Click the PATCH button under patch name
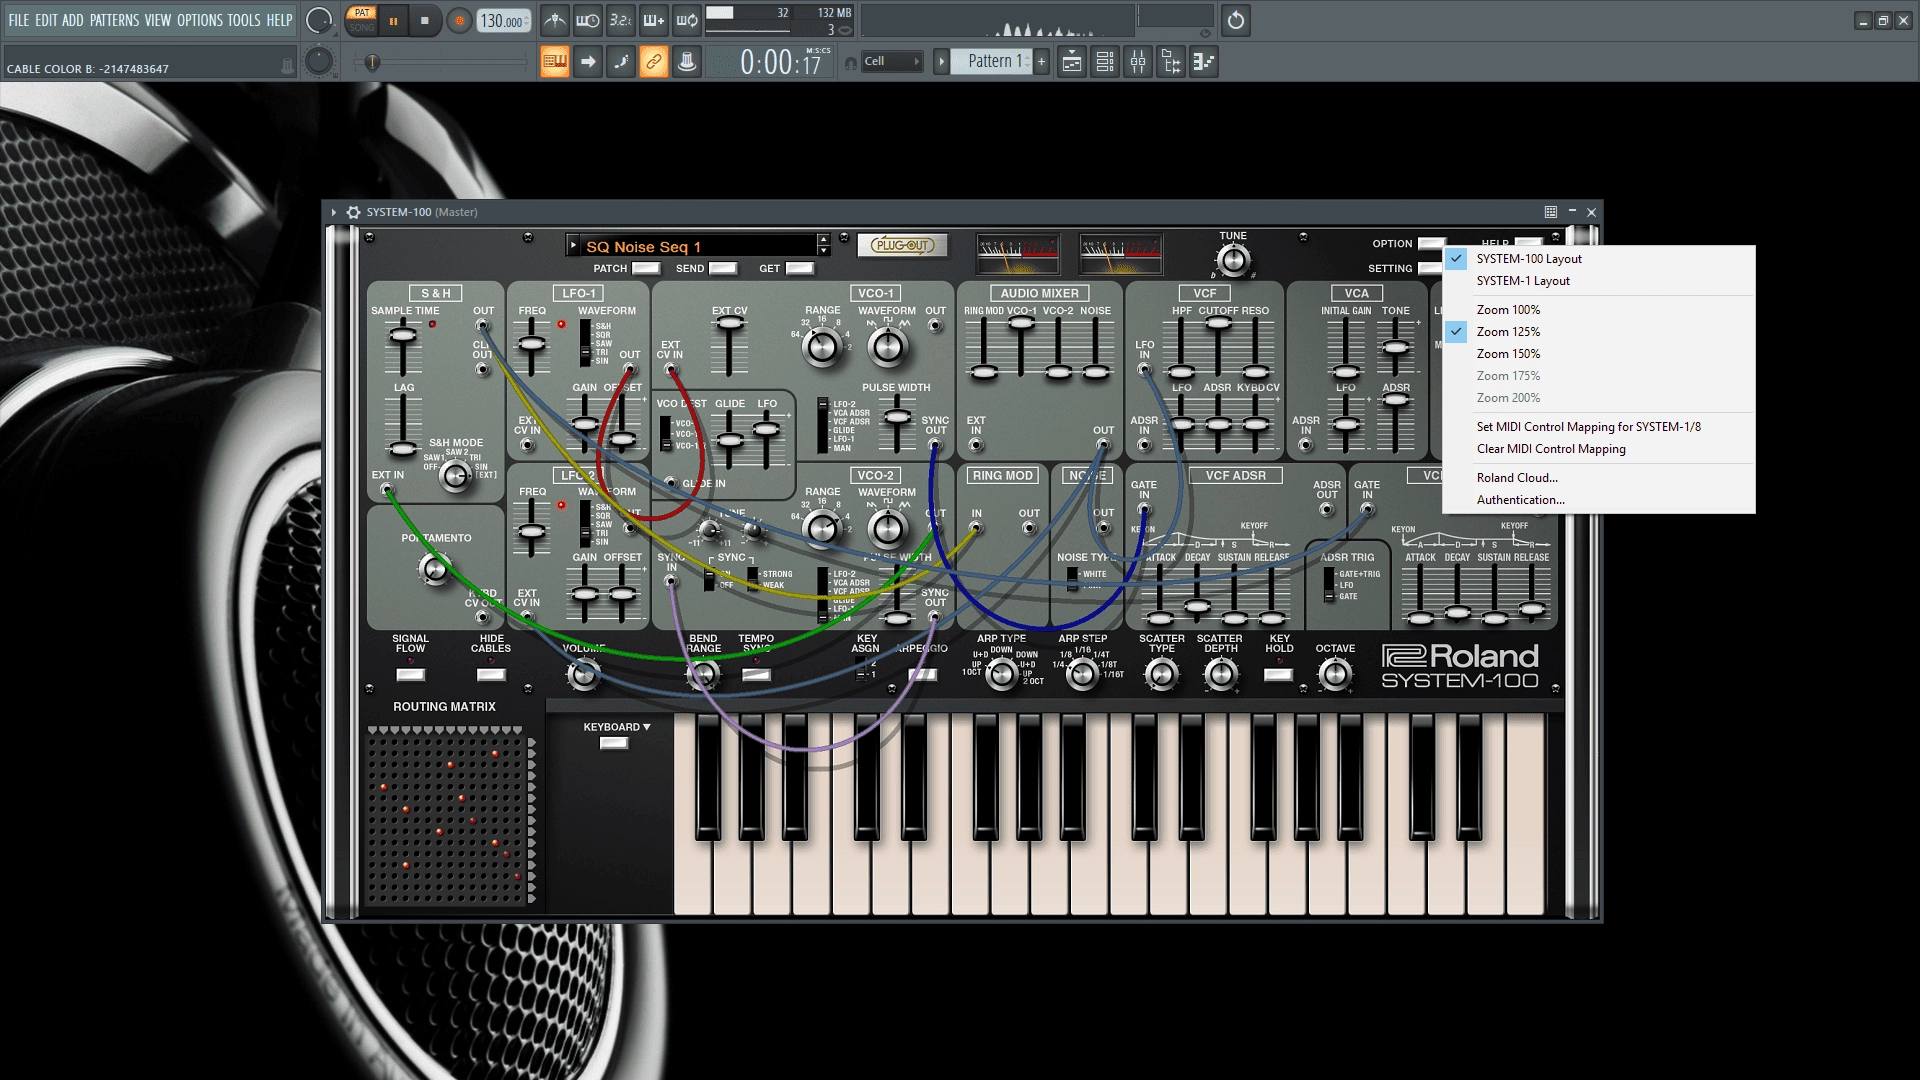The image size is (1920, 1080). 647,268
